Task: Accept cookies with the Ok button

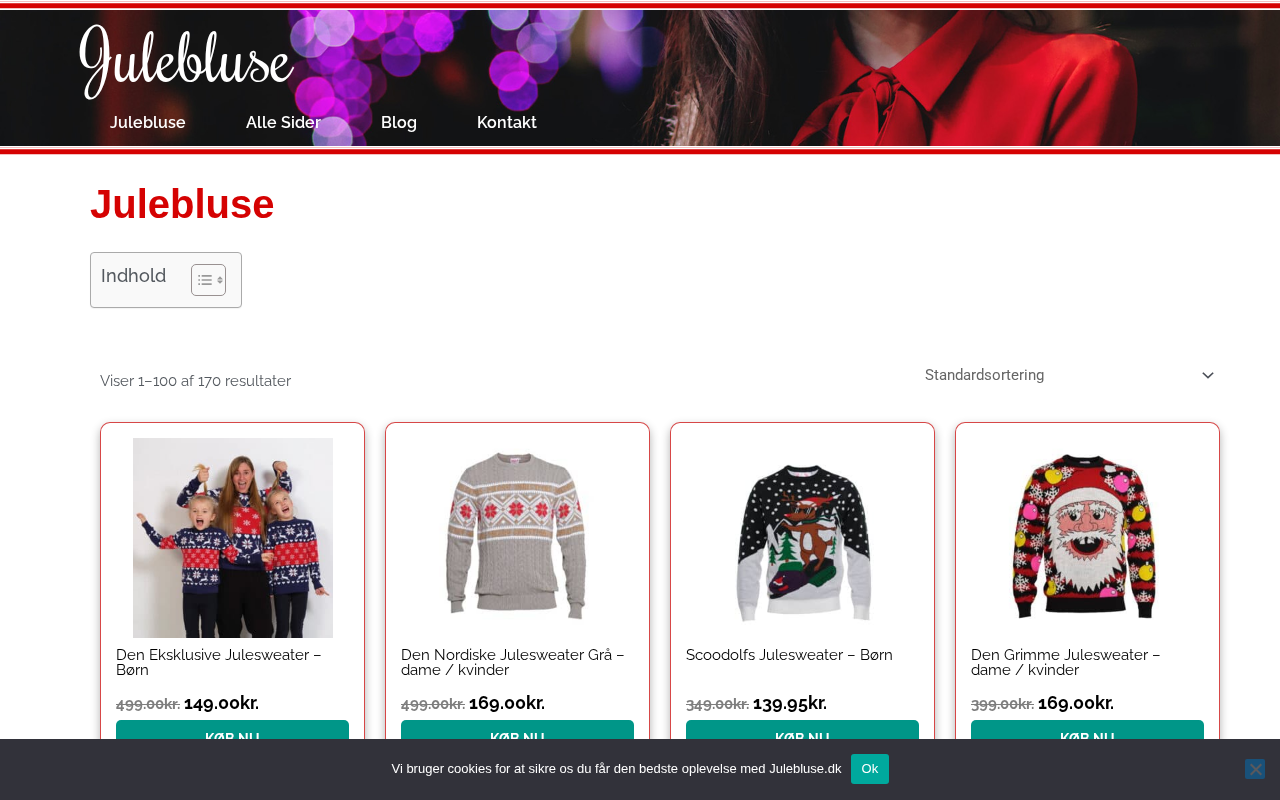Action: [x=870, y=769]
